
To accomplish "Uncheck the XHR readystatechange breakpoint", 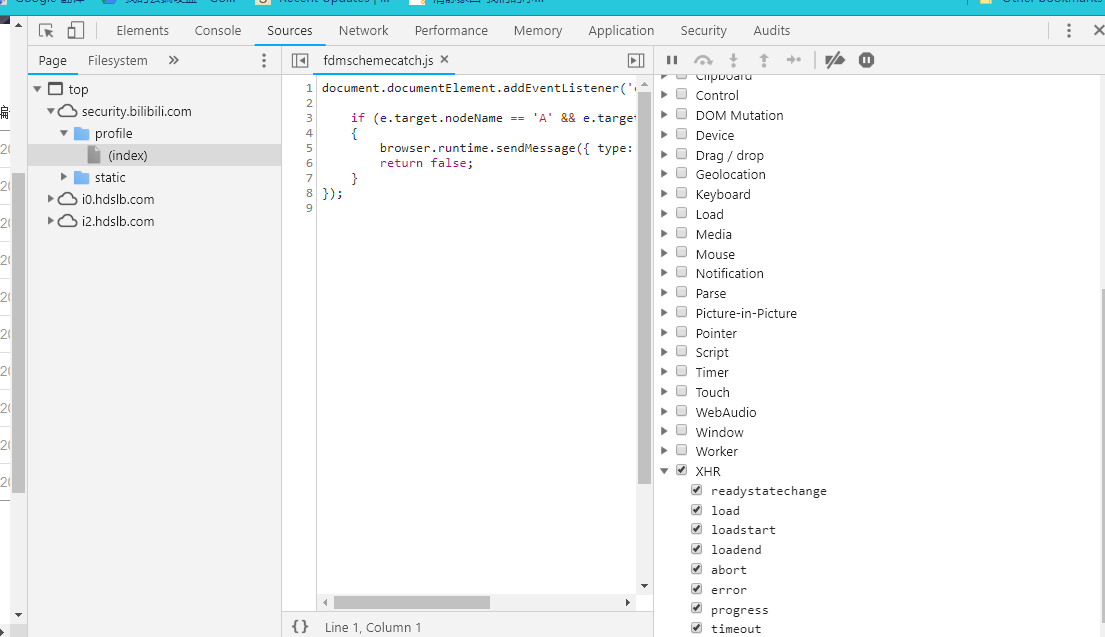I will pos(697,490).
